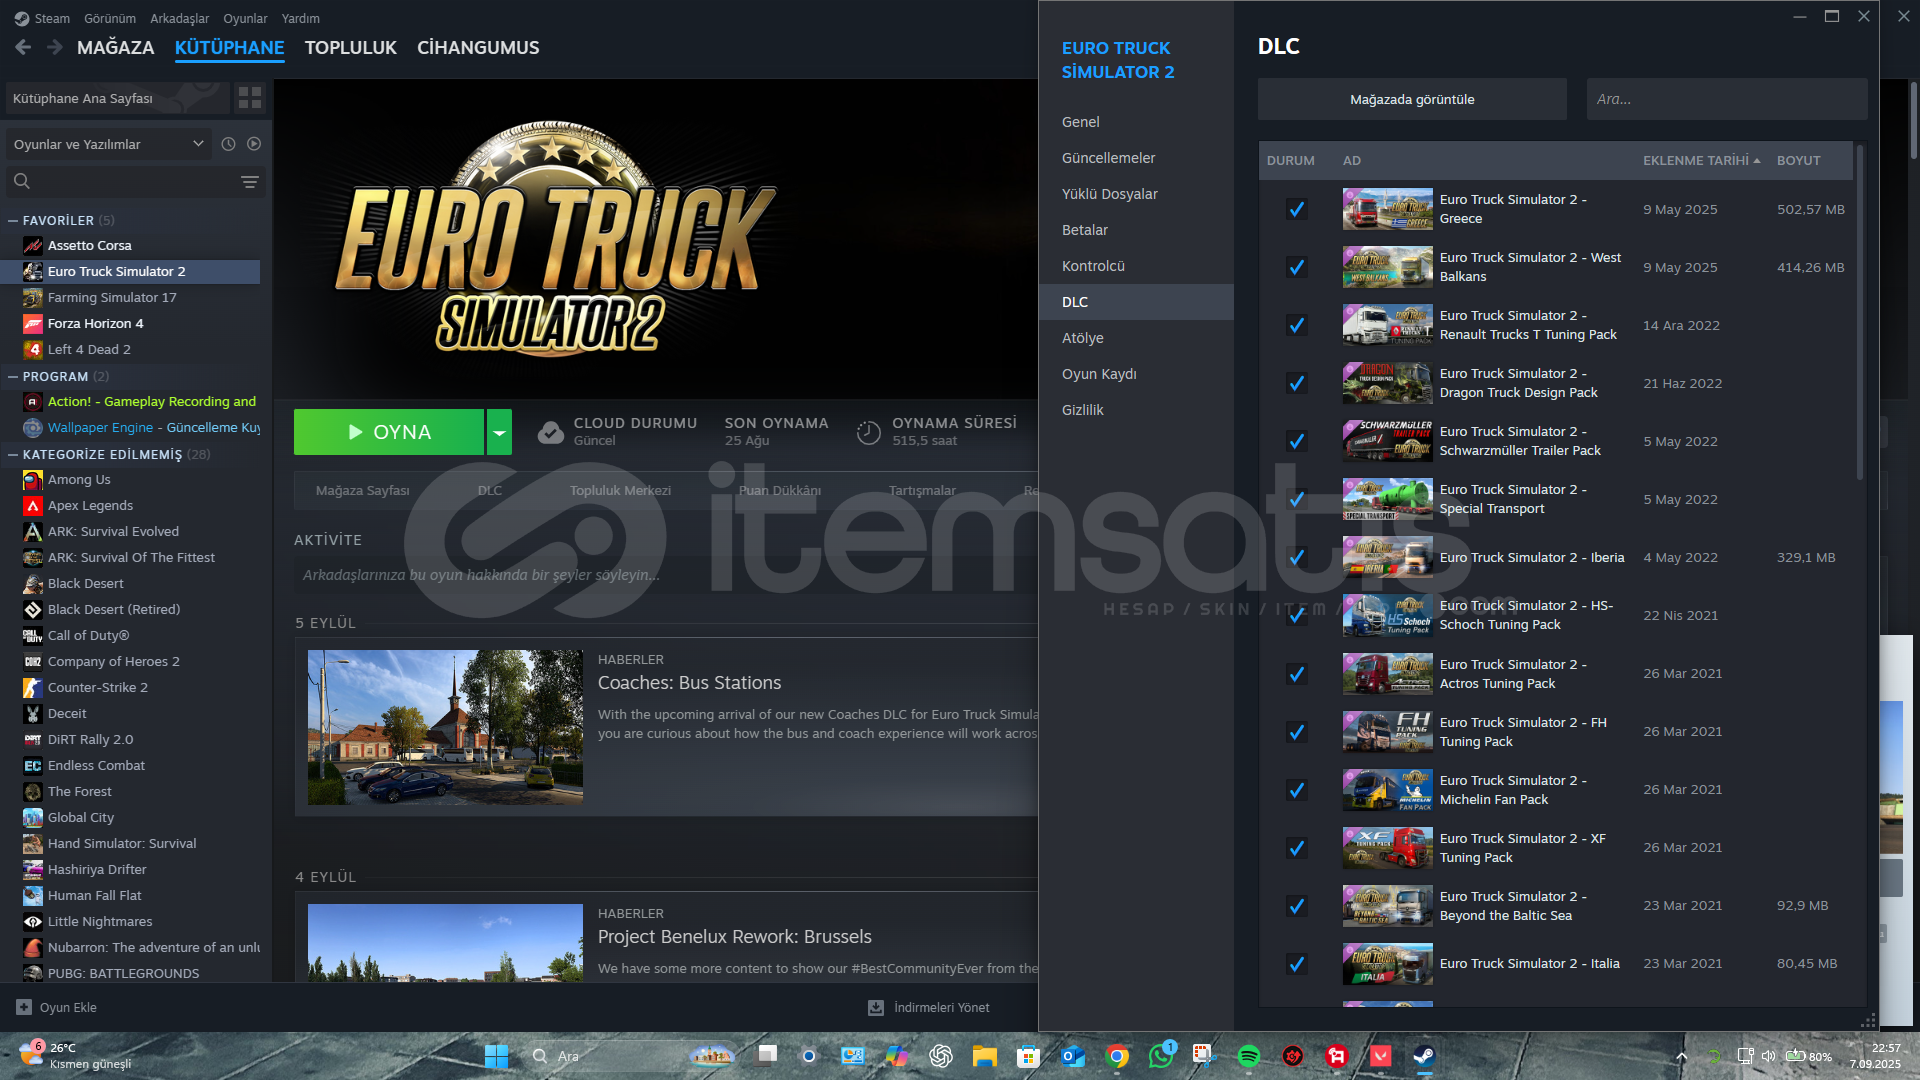The height and width of the screenshot is (1080, 1920).
Task: Open Windows Start menu from taskbar
Action: point(496,1056)
